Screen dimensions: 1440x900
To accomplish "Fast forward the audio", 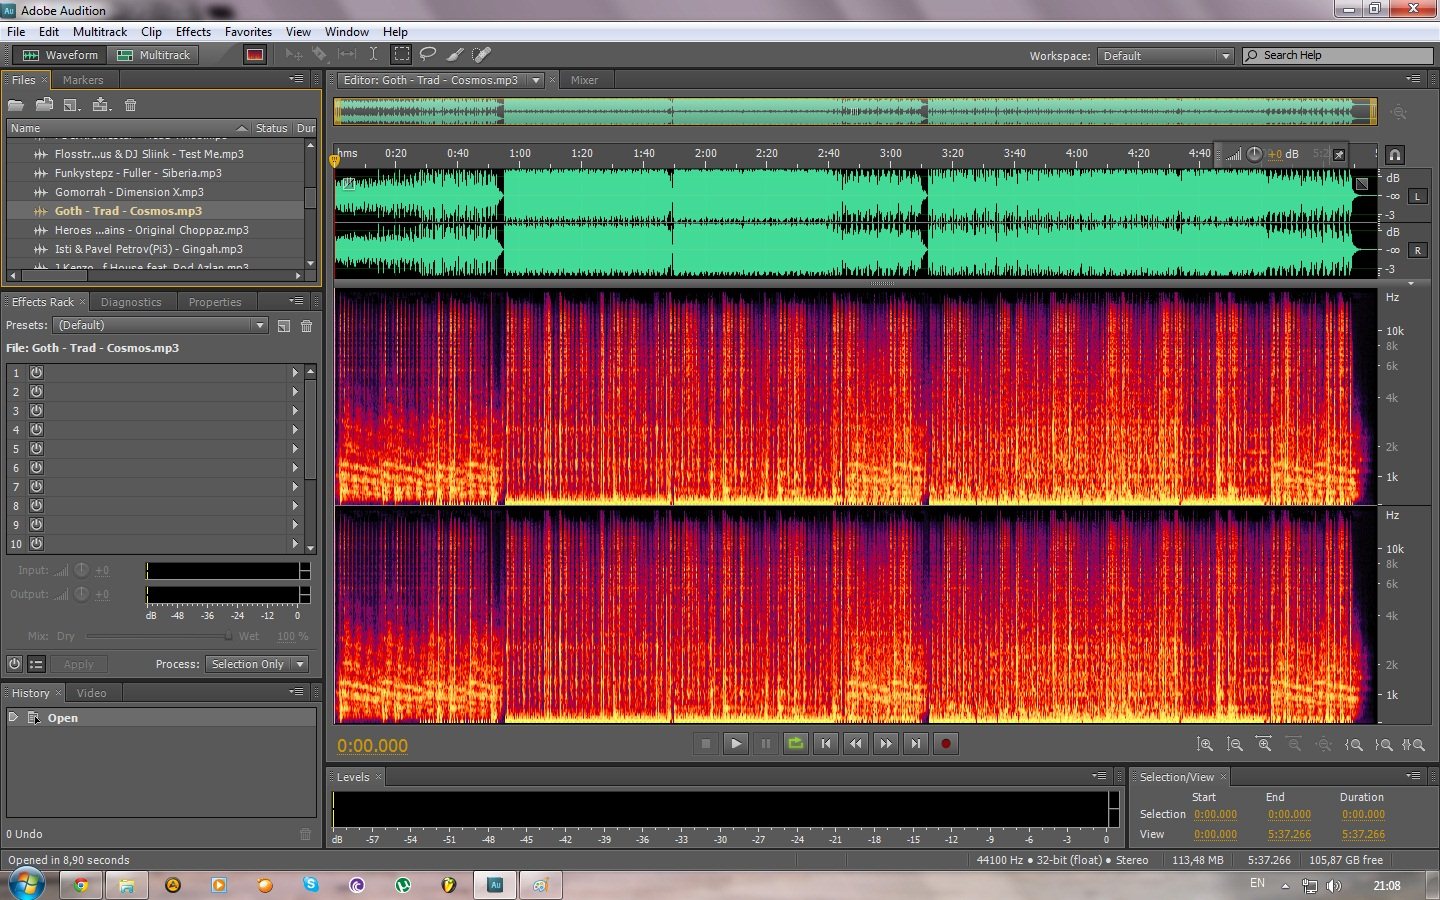I will [886, 744].
